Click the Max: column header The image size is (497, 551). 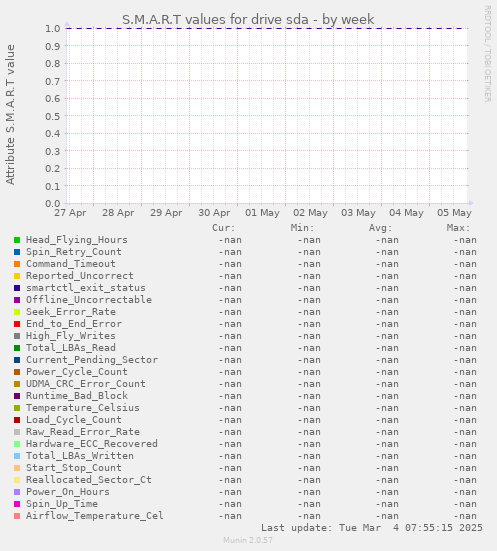point(458,228)
